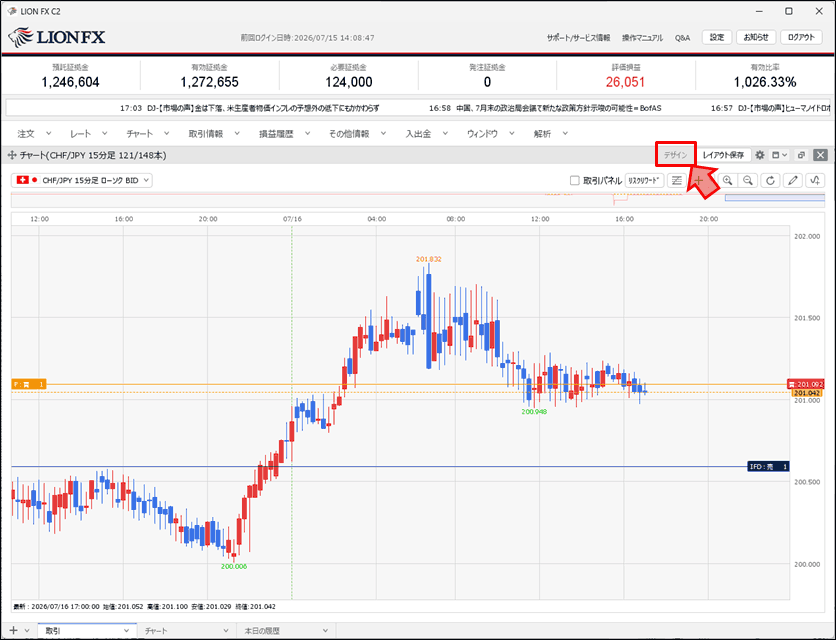
Task: Open the 取引情報 menu
Action: [x=206, y=133]
